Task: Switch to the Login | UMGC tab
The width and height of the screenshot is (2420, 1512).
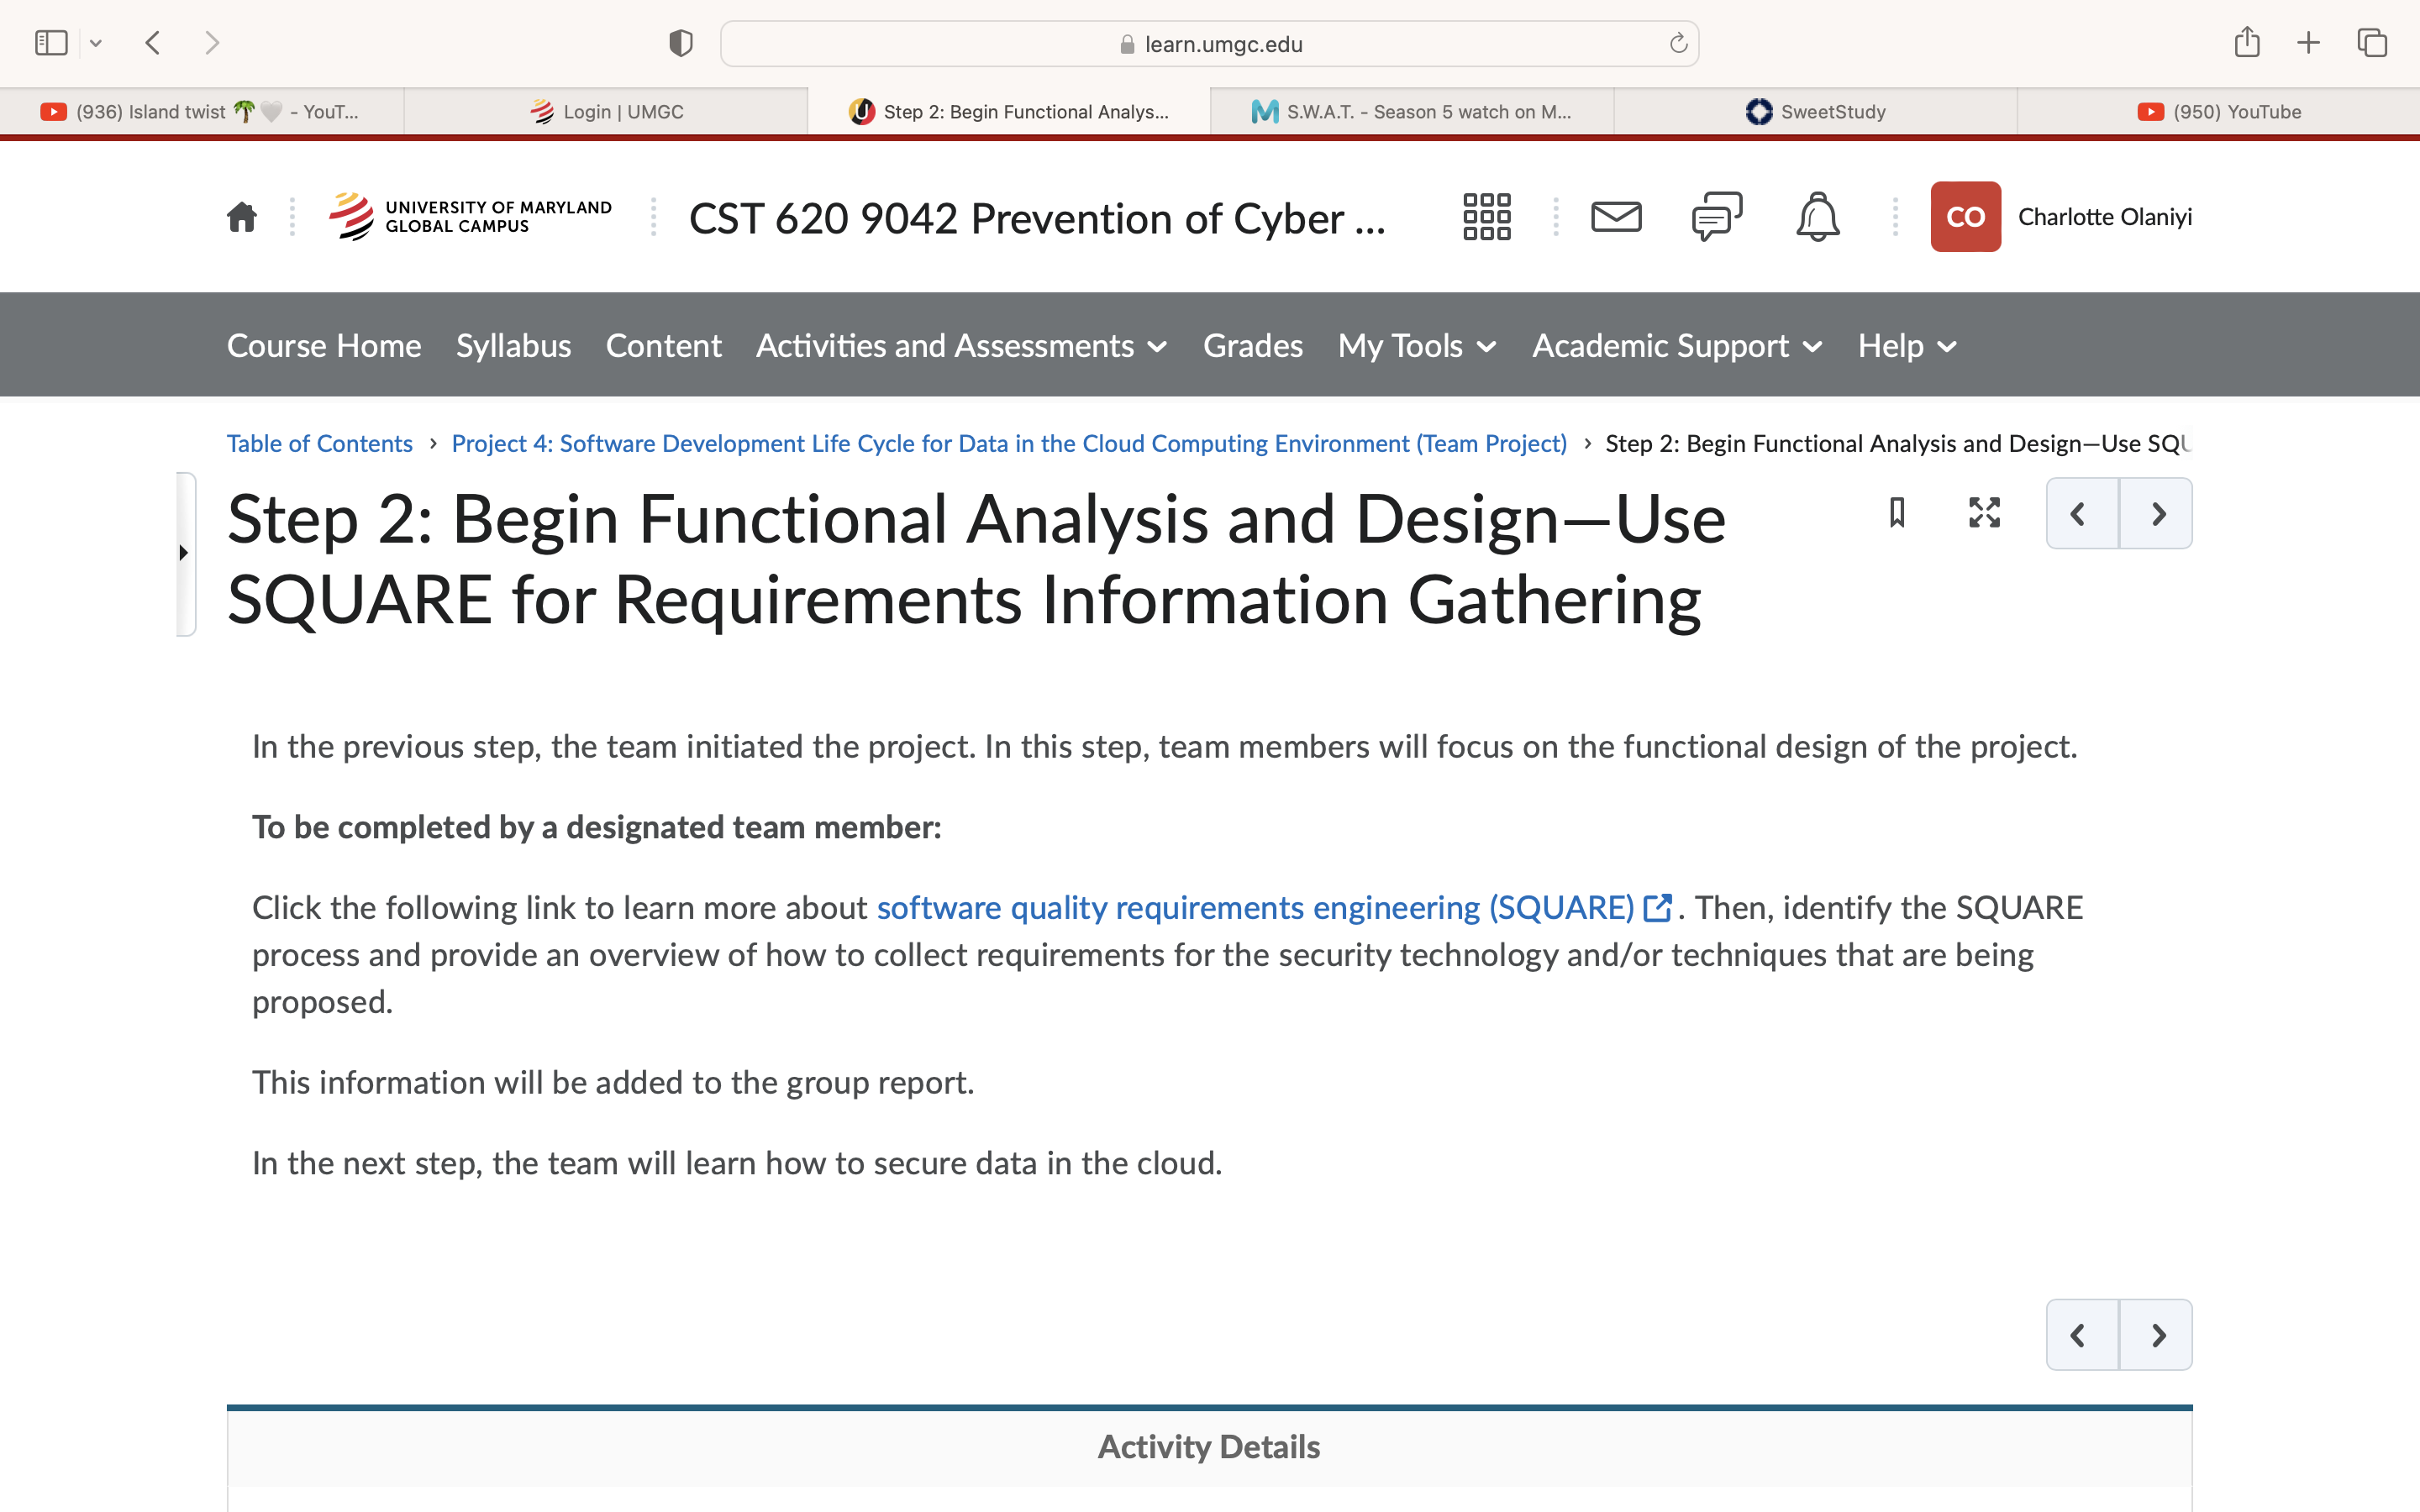Action: (606, 112)
